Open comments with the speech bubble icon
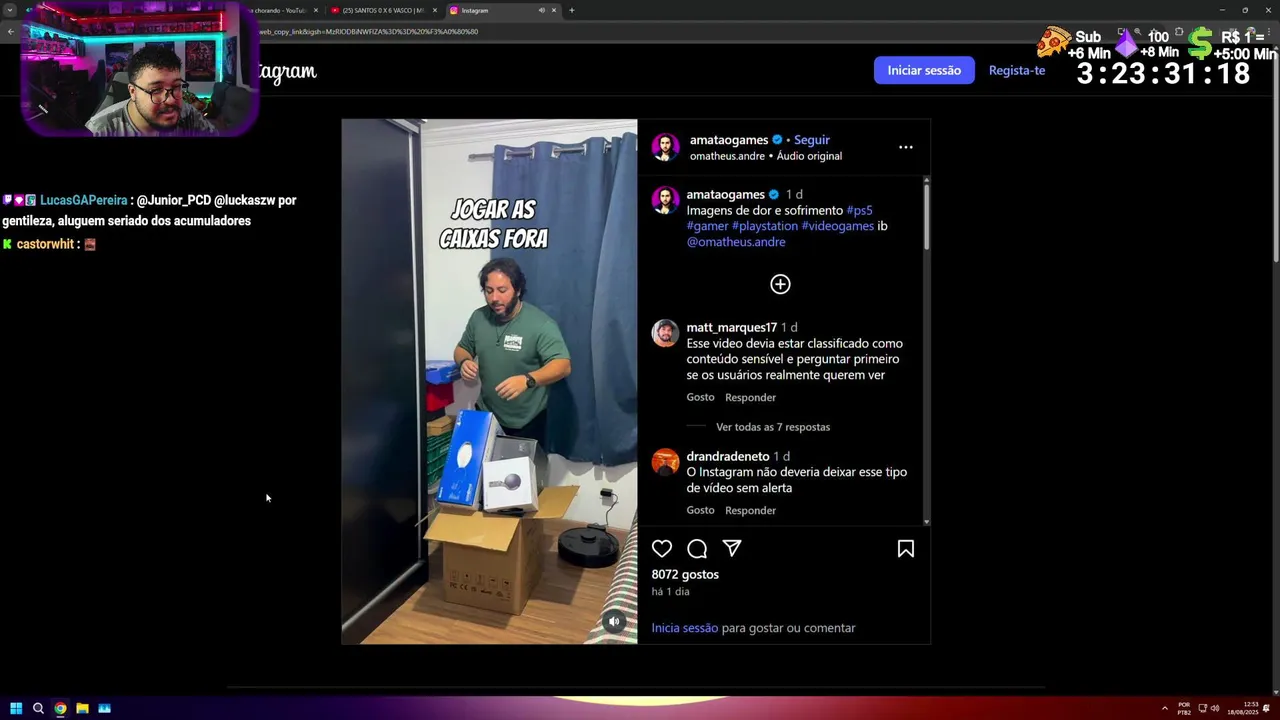Image resolution: width=1280 pixels, height=720 pixels. (697, 548)
